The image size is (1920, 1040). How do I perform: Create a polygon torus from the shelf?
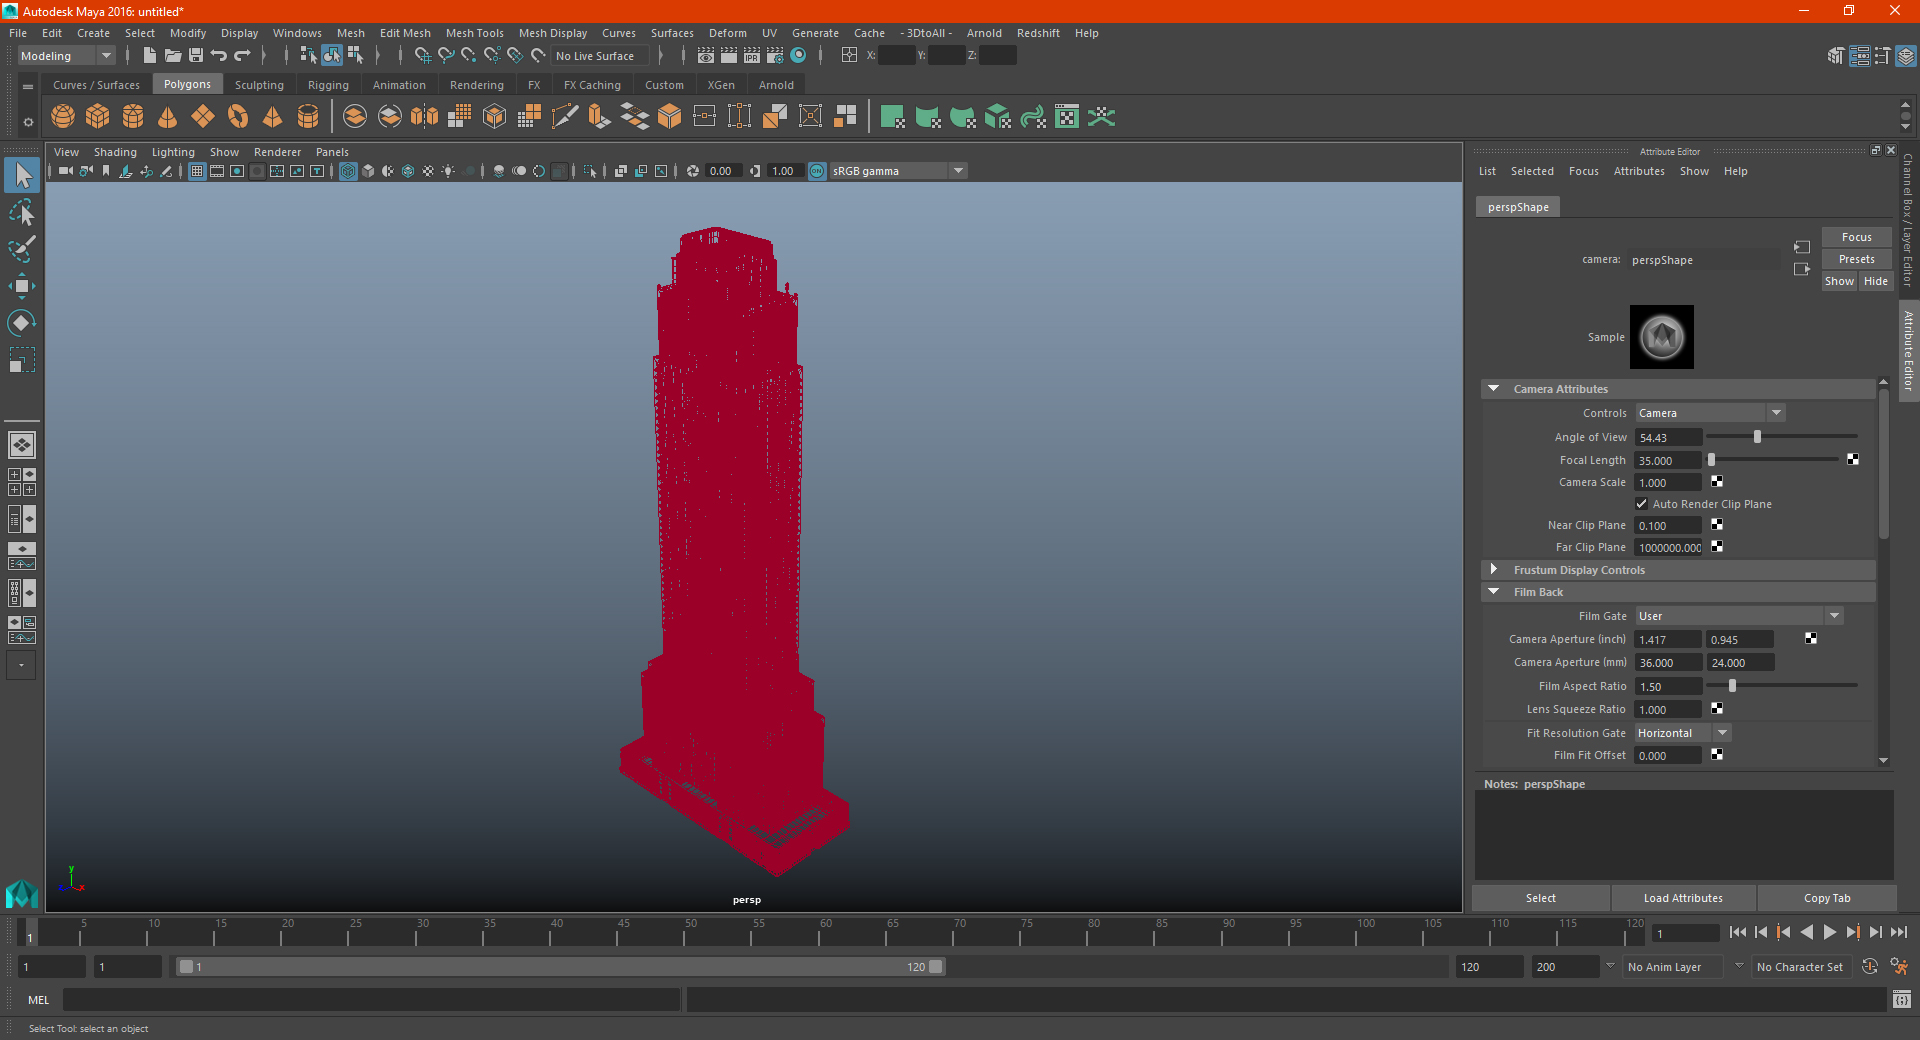click(x=238, y=116)
